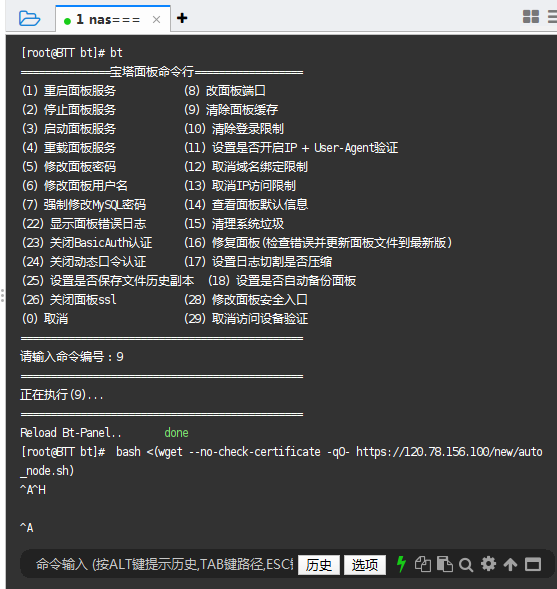
Task: Open the search magnifier icon
Action: click(x=466, y=565)
